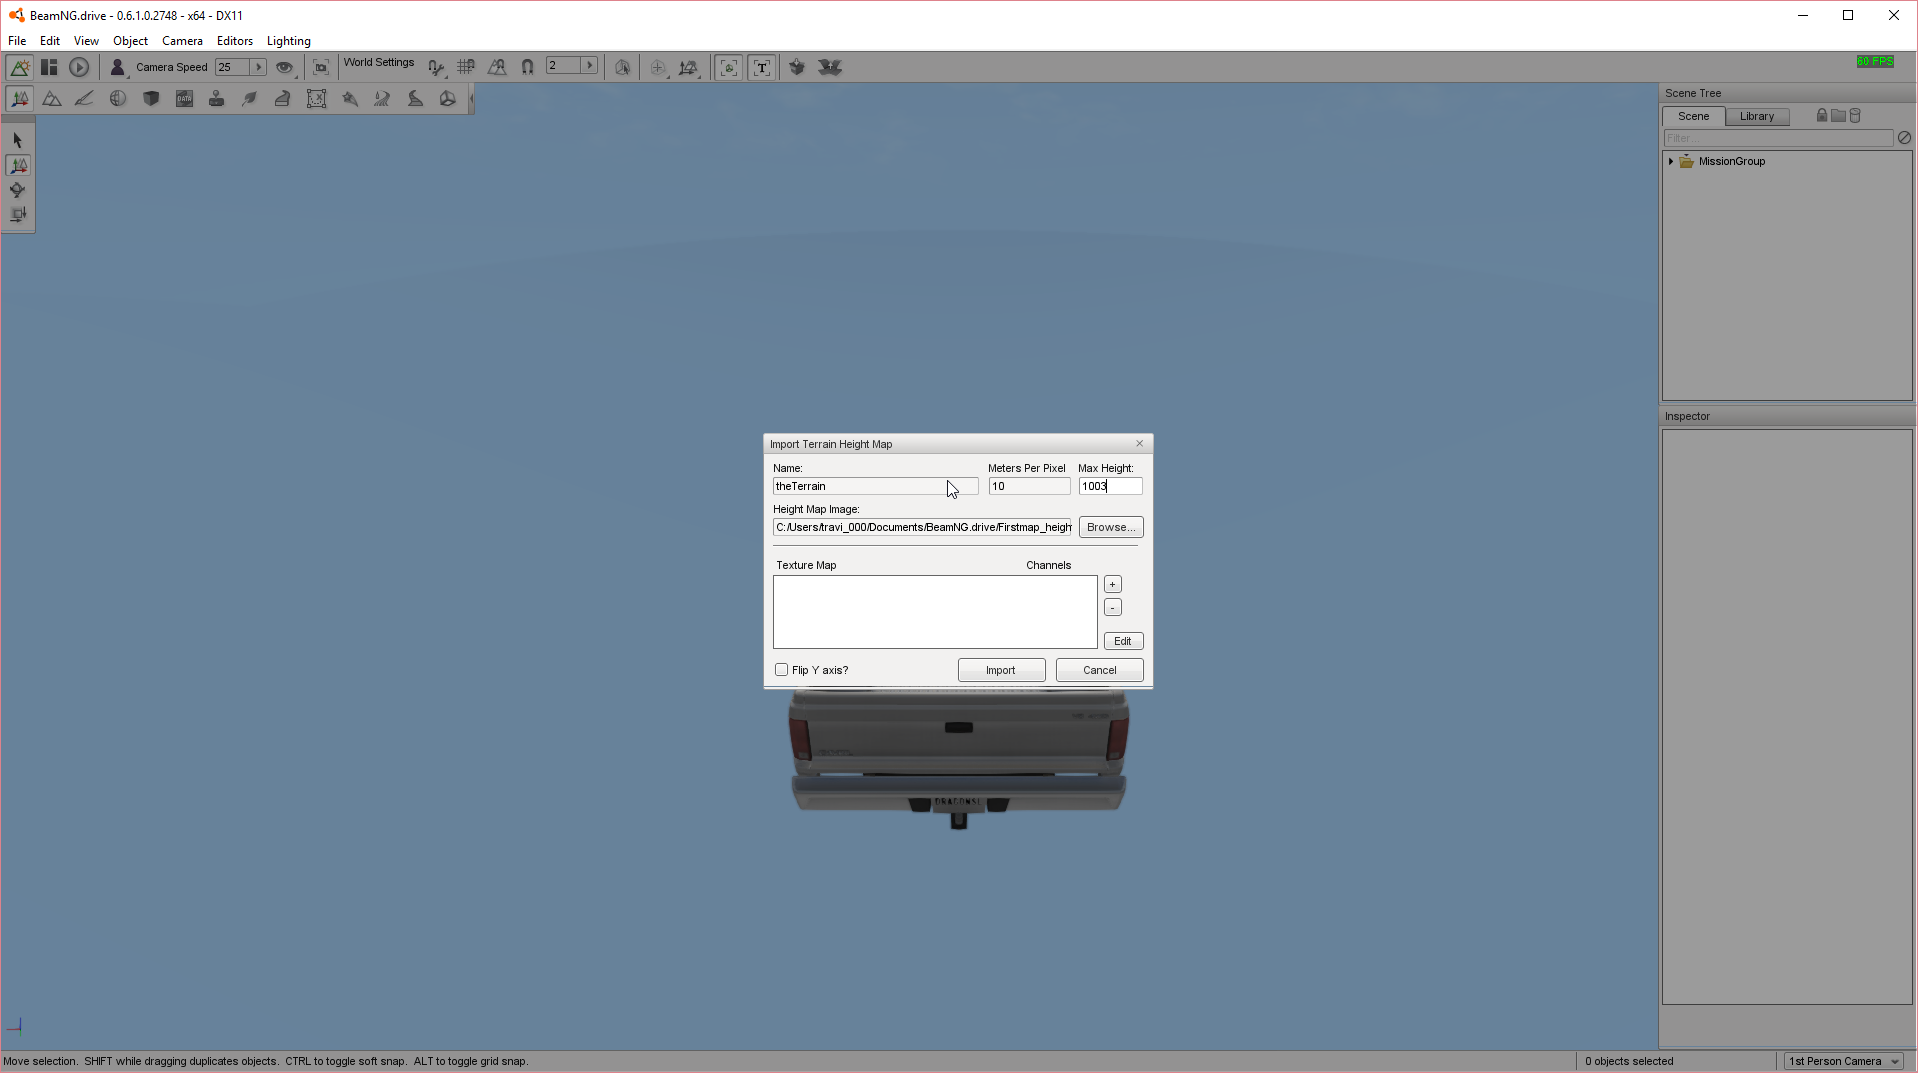
Task: Open snapping options wrench icon
Action: pos(435,67)
